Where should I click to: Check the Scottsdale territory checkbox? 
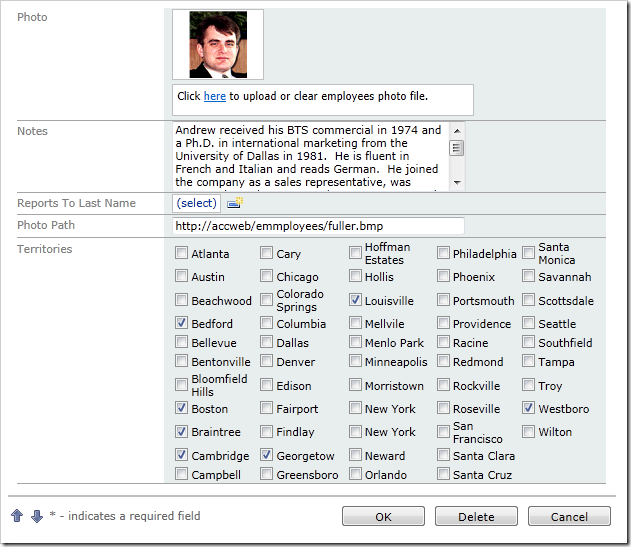528,299
